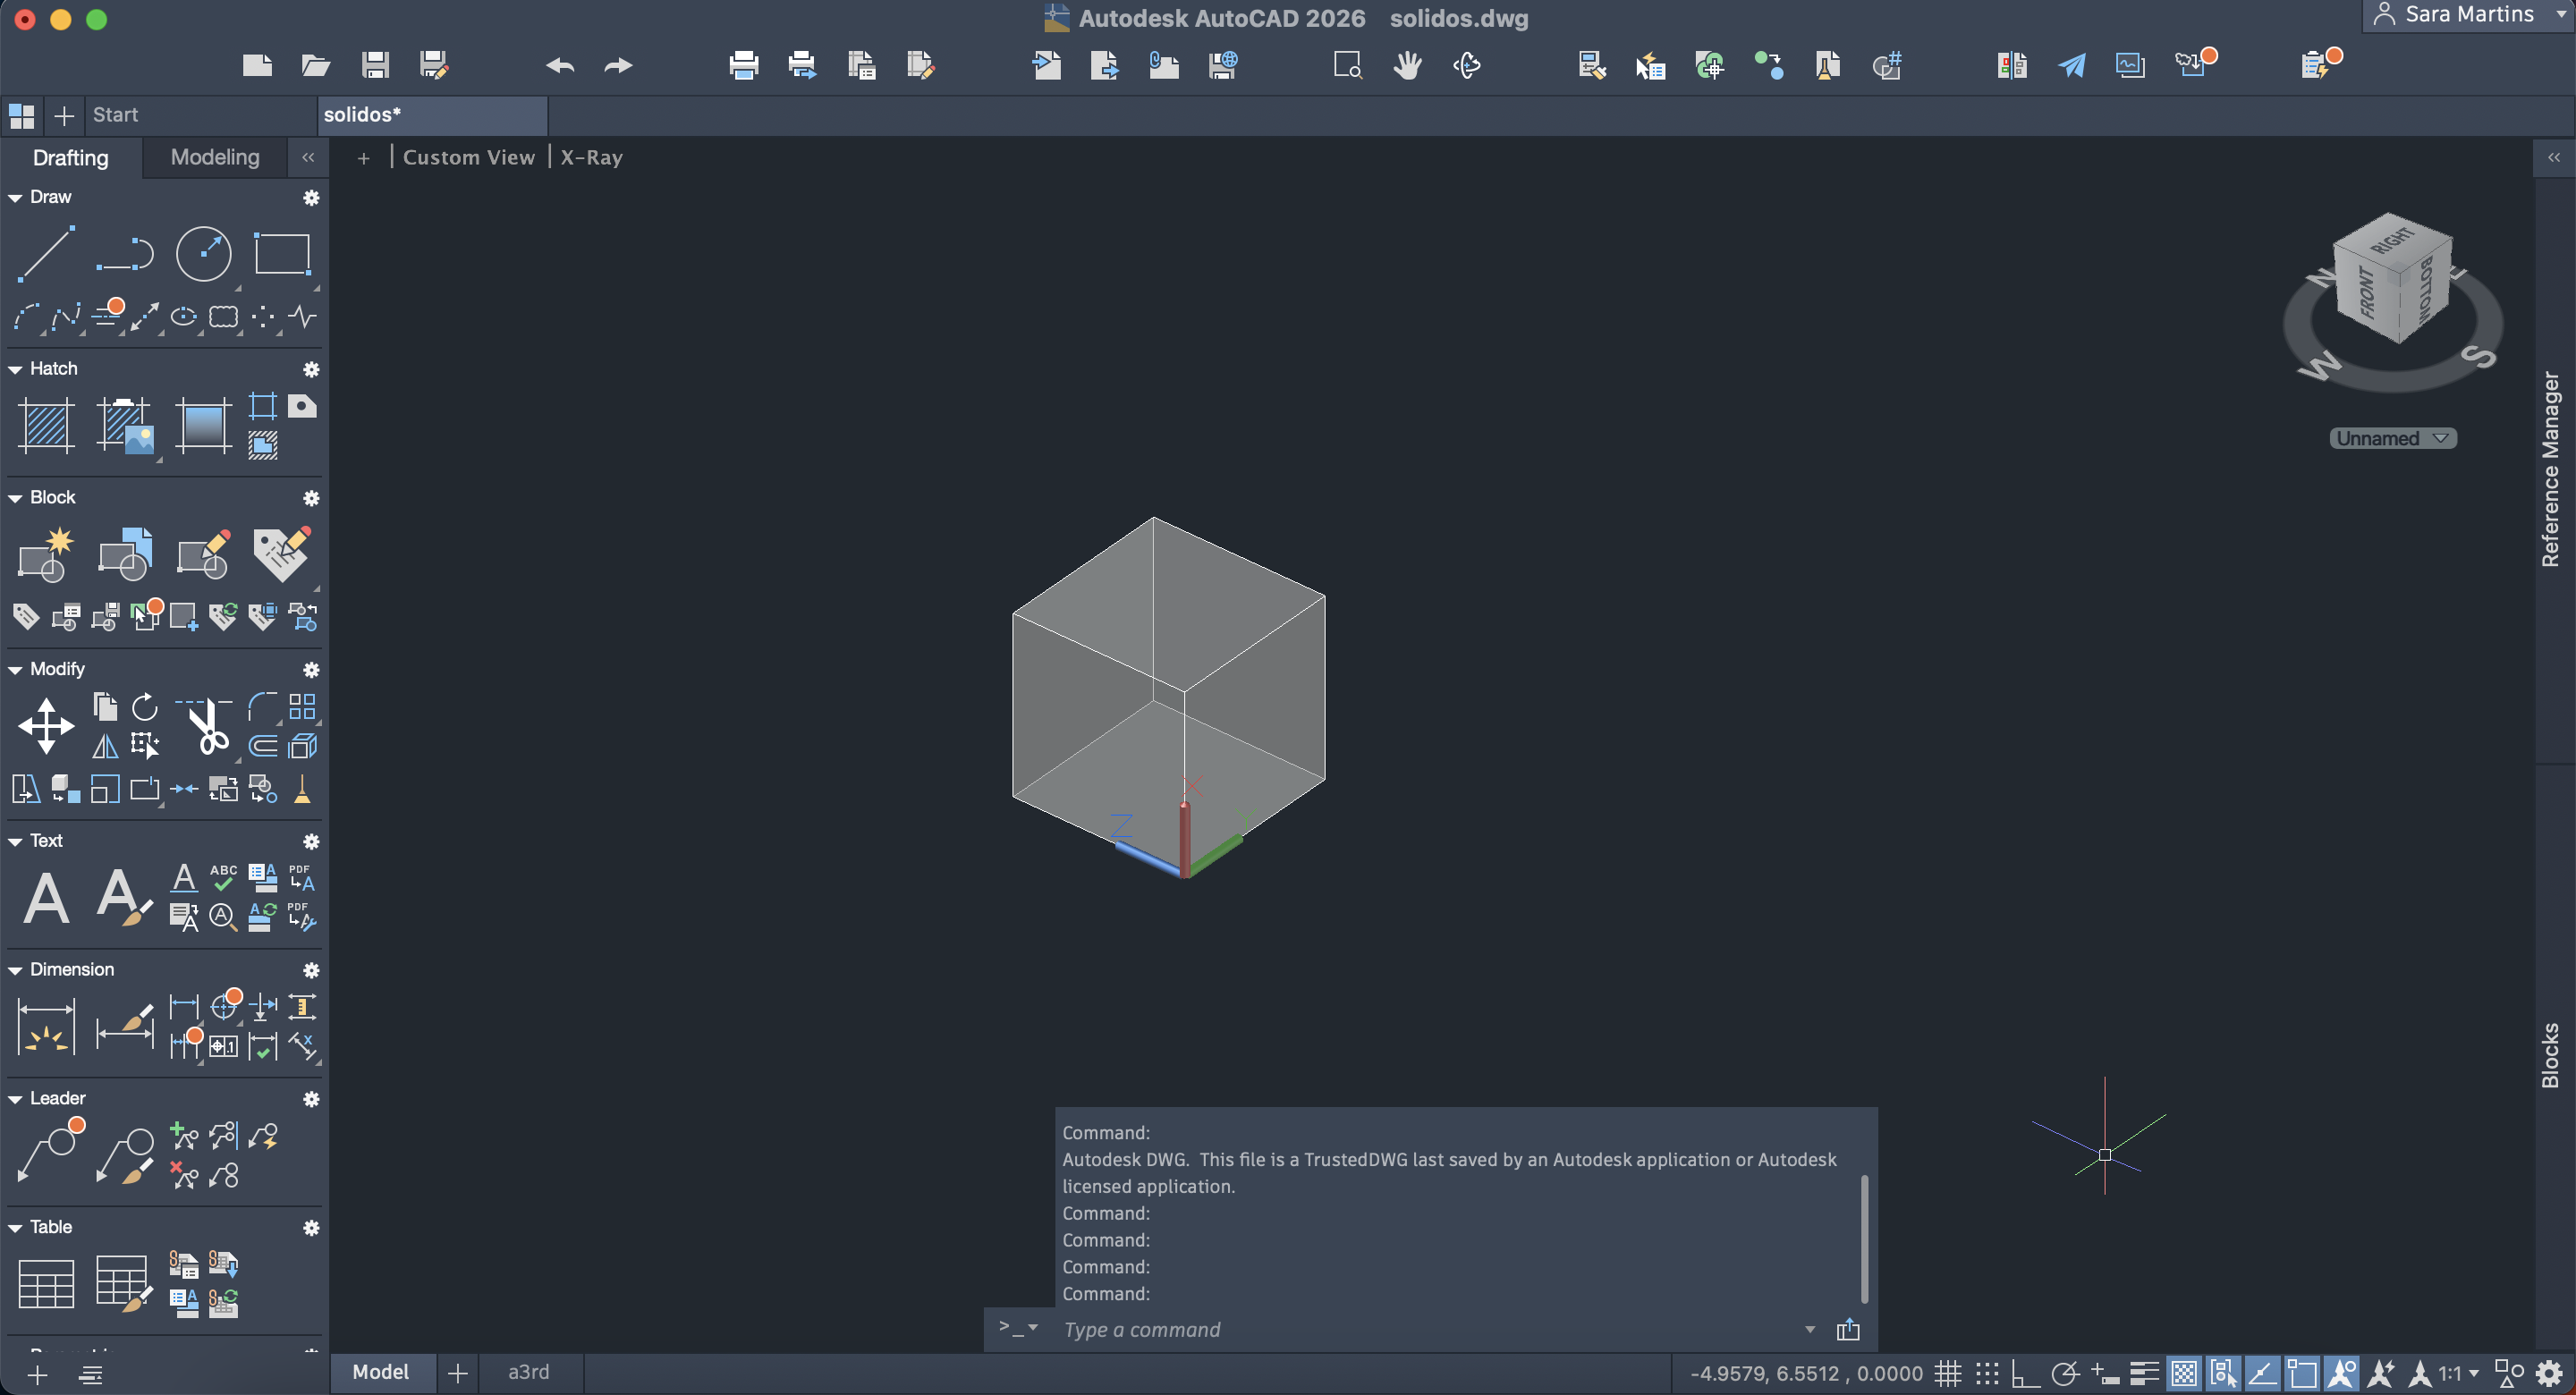The width and height of the screenshot is (2576, 1395).
Task: Click the Pan hand tool
Action: (x=1407, y=66)
